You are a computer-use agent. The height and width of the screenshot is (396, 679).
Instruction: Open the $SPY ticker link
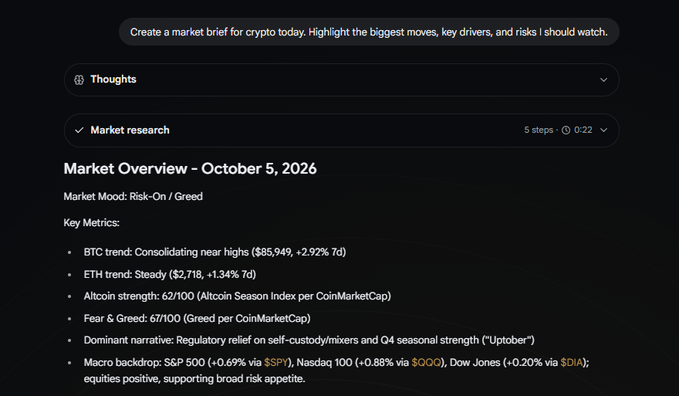[276, 362]
